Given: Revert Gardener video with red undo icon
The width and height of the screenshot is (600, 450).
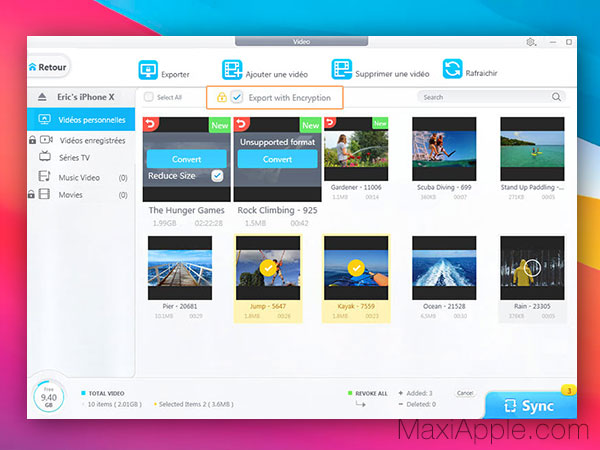Looking at the screenshot, I should coord(330,122).
